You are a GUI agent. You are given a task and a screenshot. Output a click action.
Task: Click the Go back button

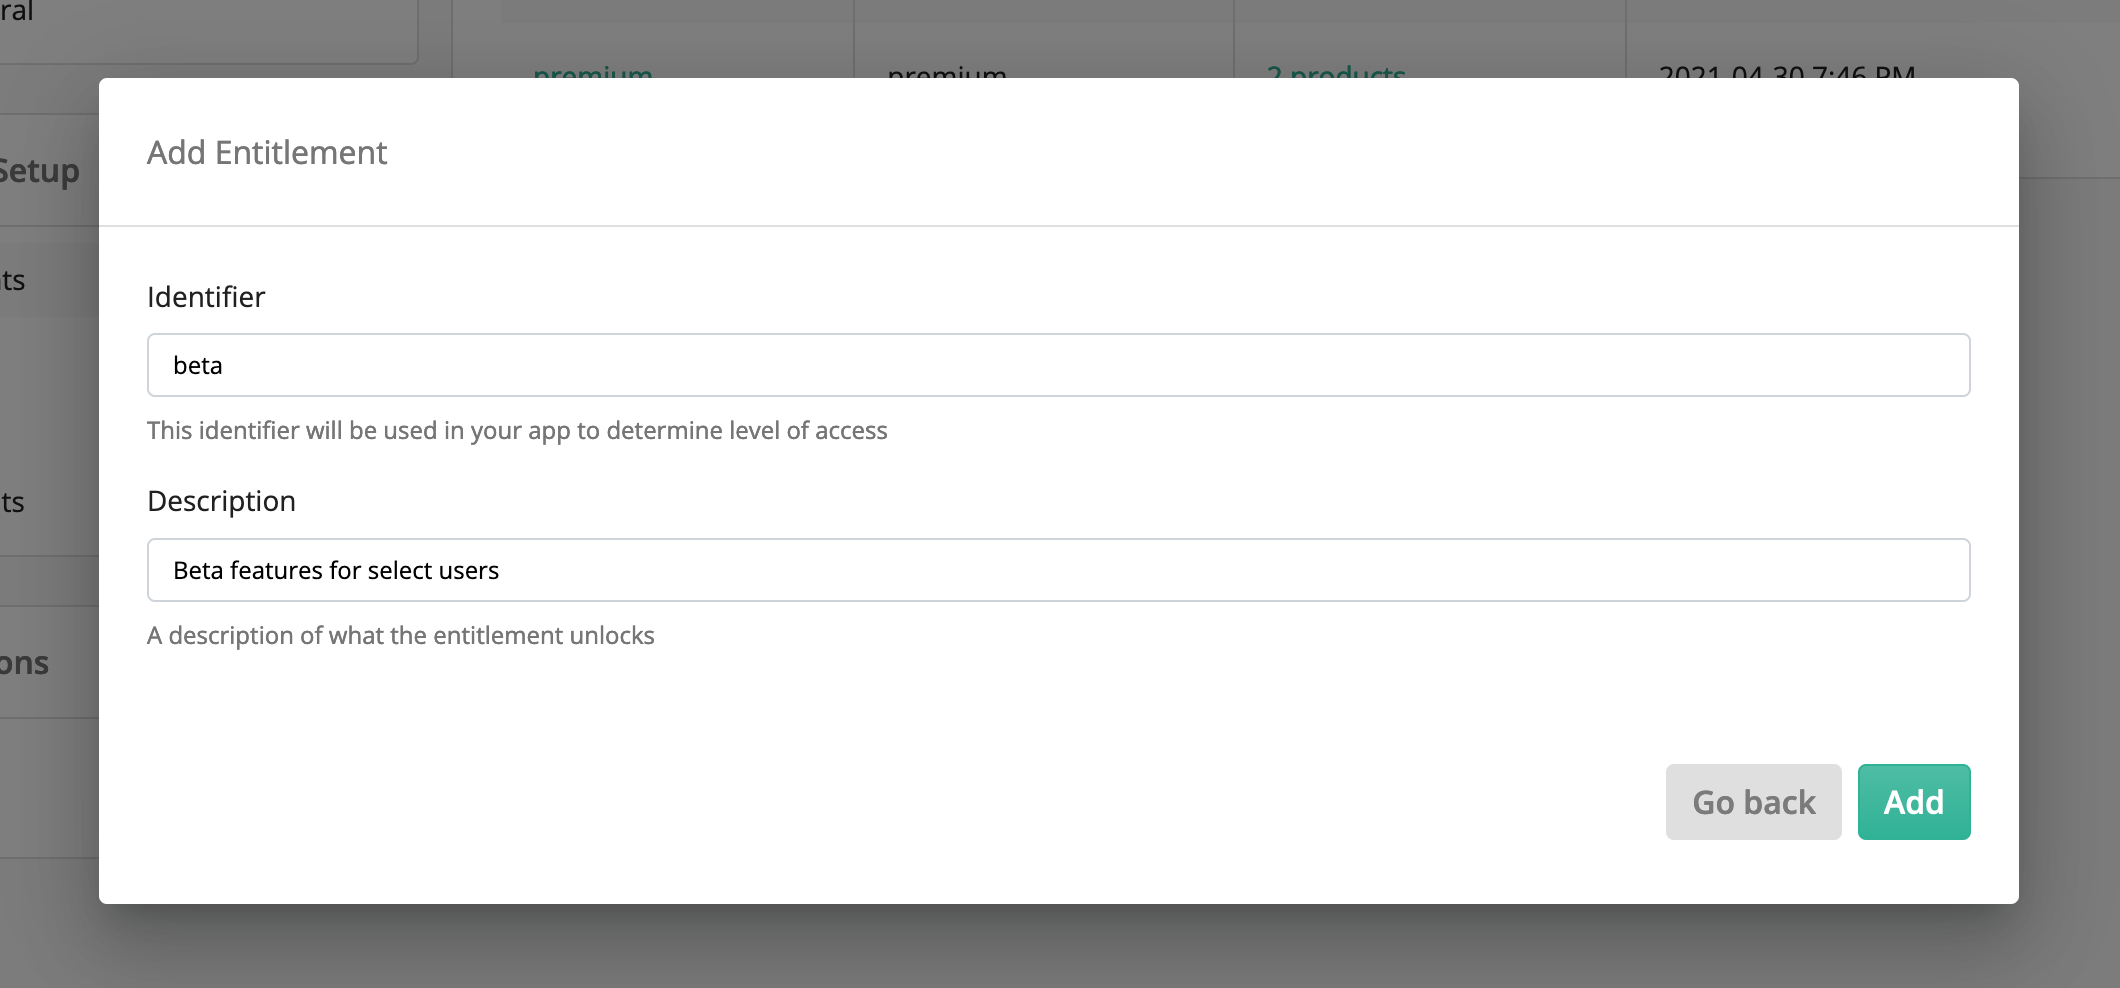[1753, 802]
